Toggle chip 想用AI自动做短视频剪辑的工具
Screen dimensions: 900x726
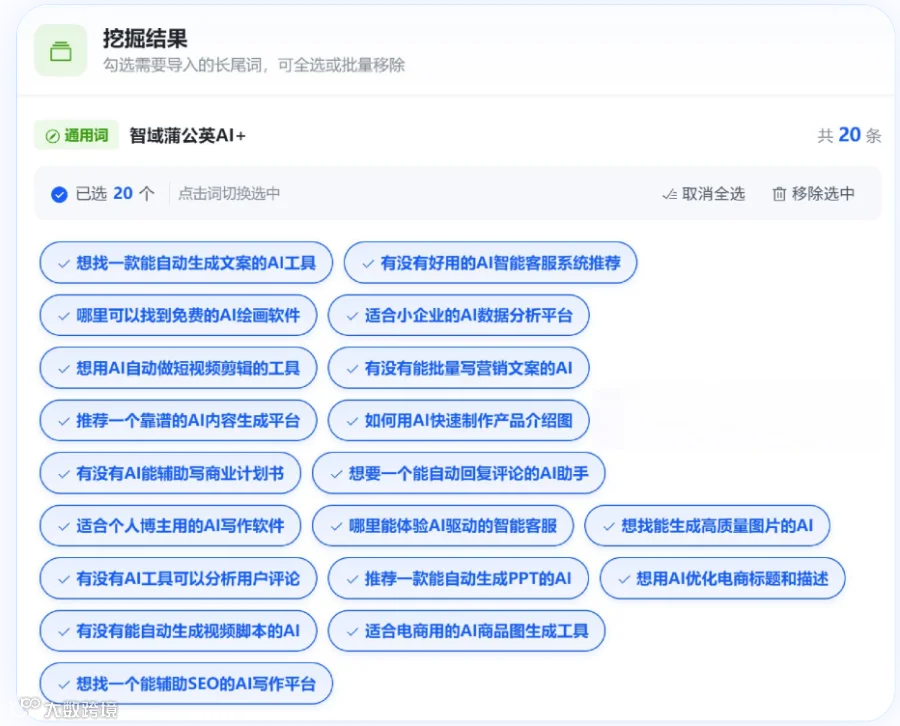[x=178, y=368]
